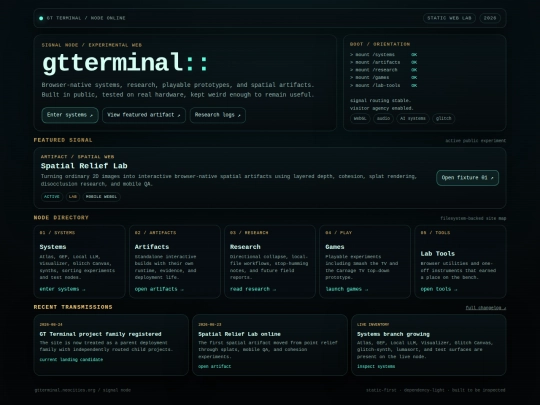Click the STATIC WEB LAB pill
The width and height of the screenshot is (540, 405).
[449, 18]
